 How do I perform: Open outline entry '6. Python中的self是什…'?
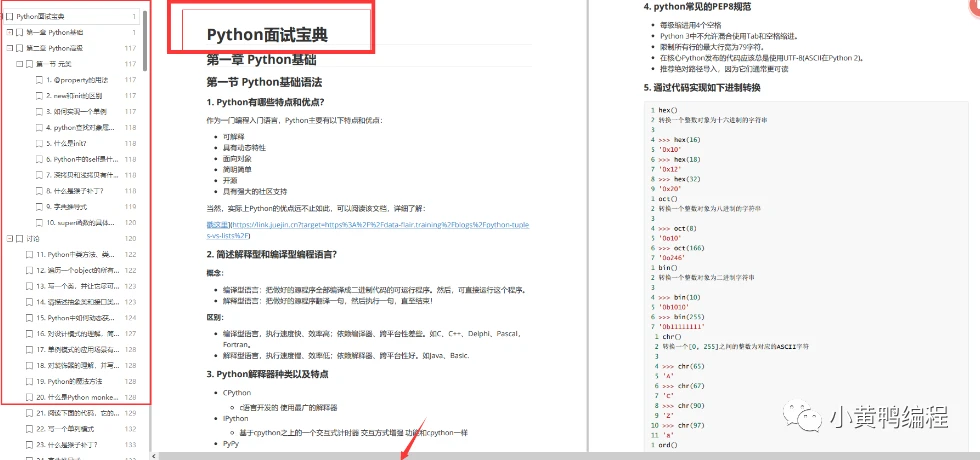pyautogui.click(x=82, y=159)
